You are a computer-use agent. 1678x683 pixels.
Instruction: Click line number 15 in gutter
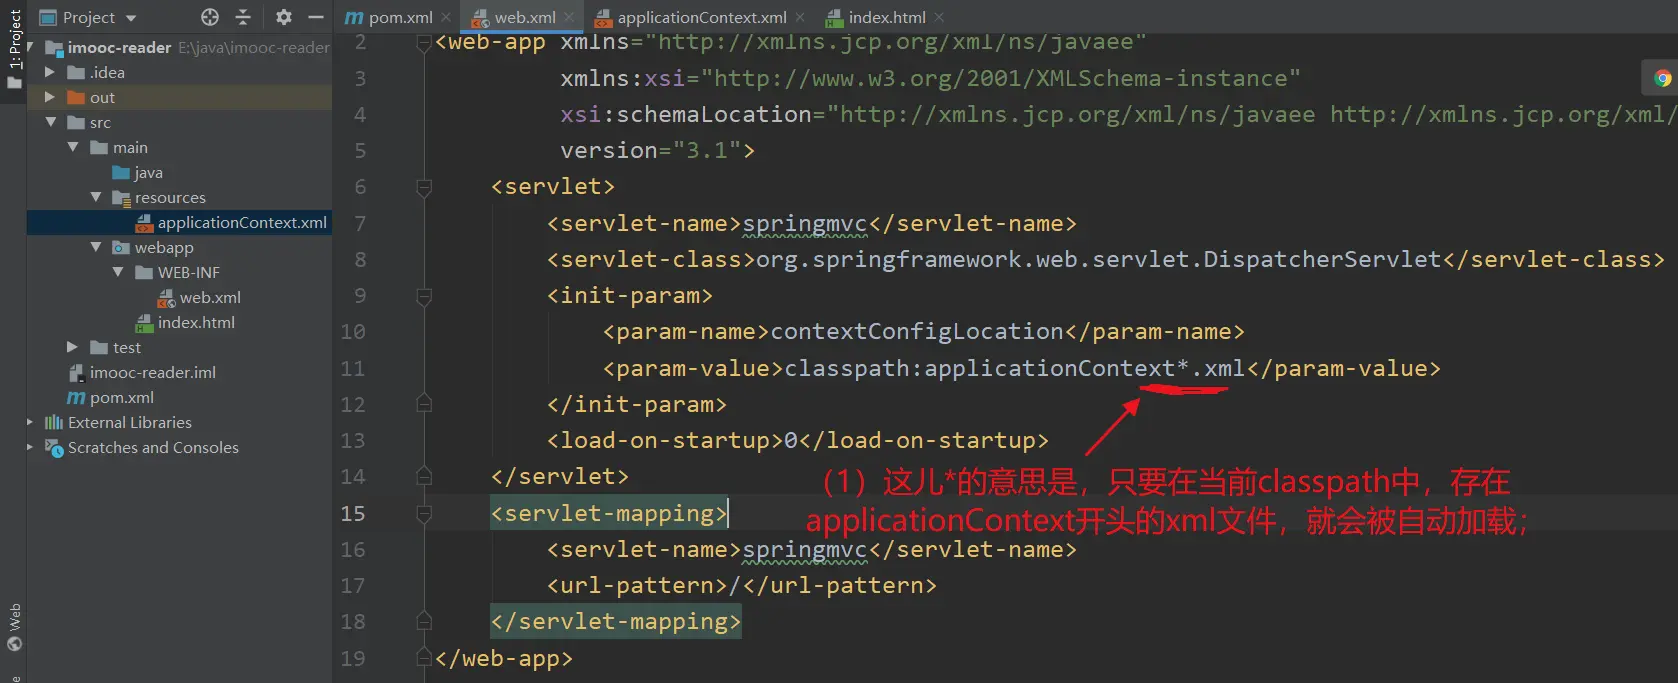[353, 513]
